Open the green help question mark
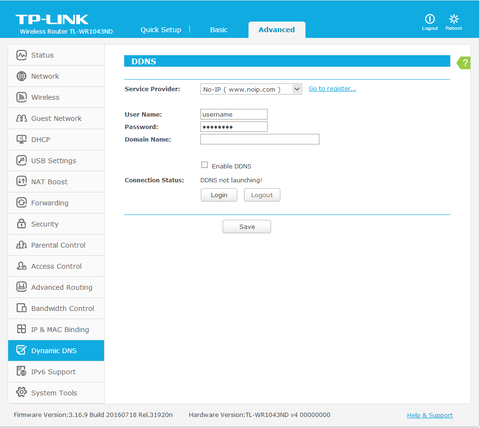The width and height of the screenshot is (480, 428). 464,63
